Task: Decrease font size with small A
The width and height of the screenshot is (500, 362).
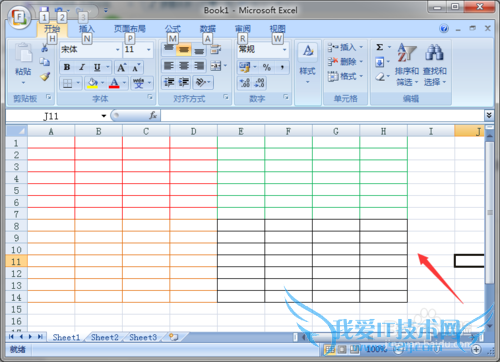Action: coord(136,68)
